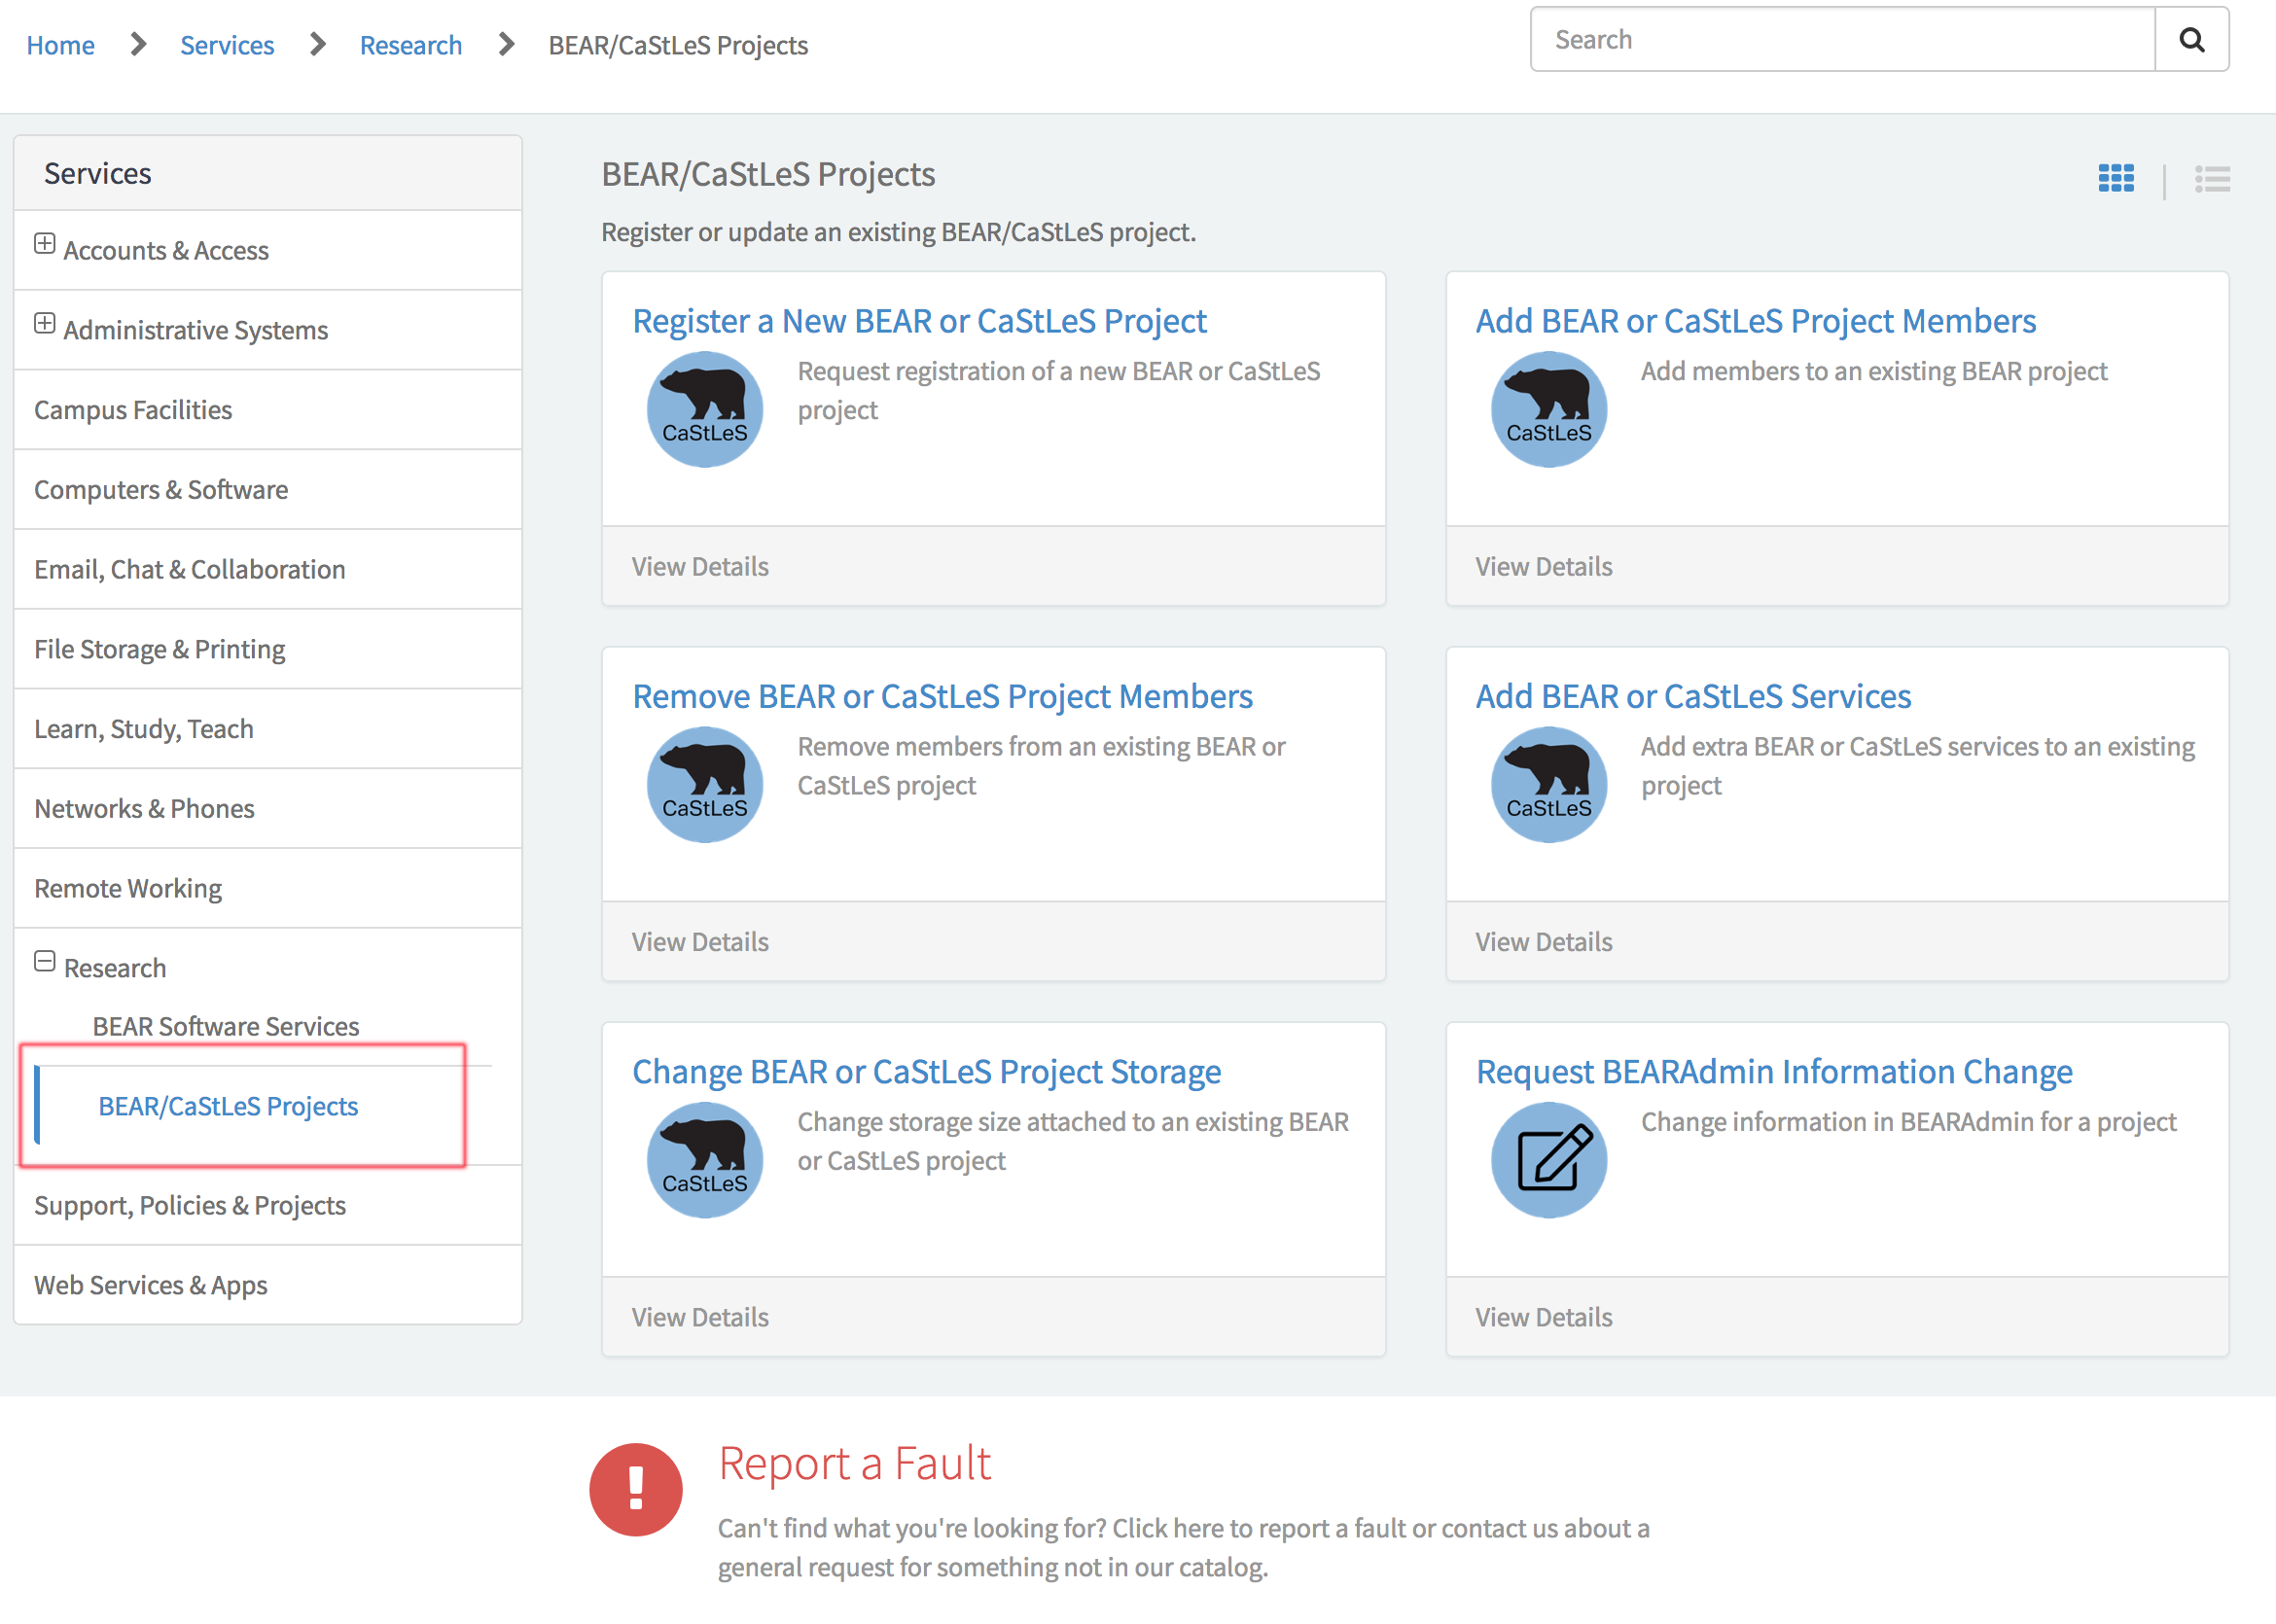The width and height of the screenshot is (2276, 1624).
Task: View Details for Add BEAR or CaStLeS Services
Action: coord(1544,941)
